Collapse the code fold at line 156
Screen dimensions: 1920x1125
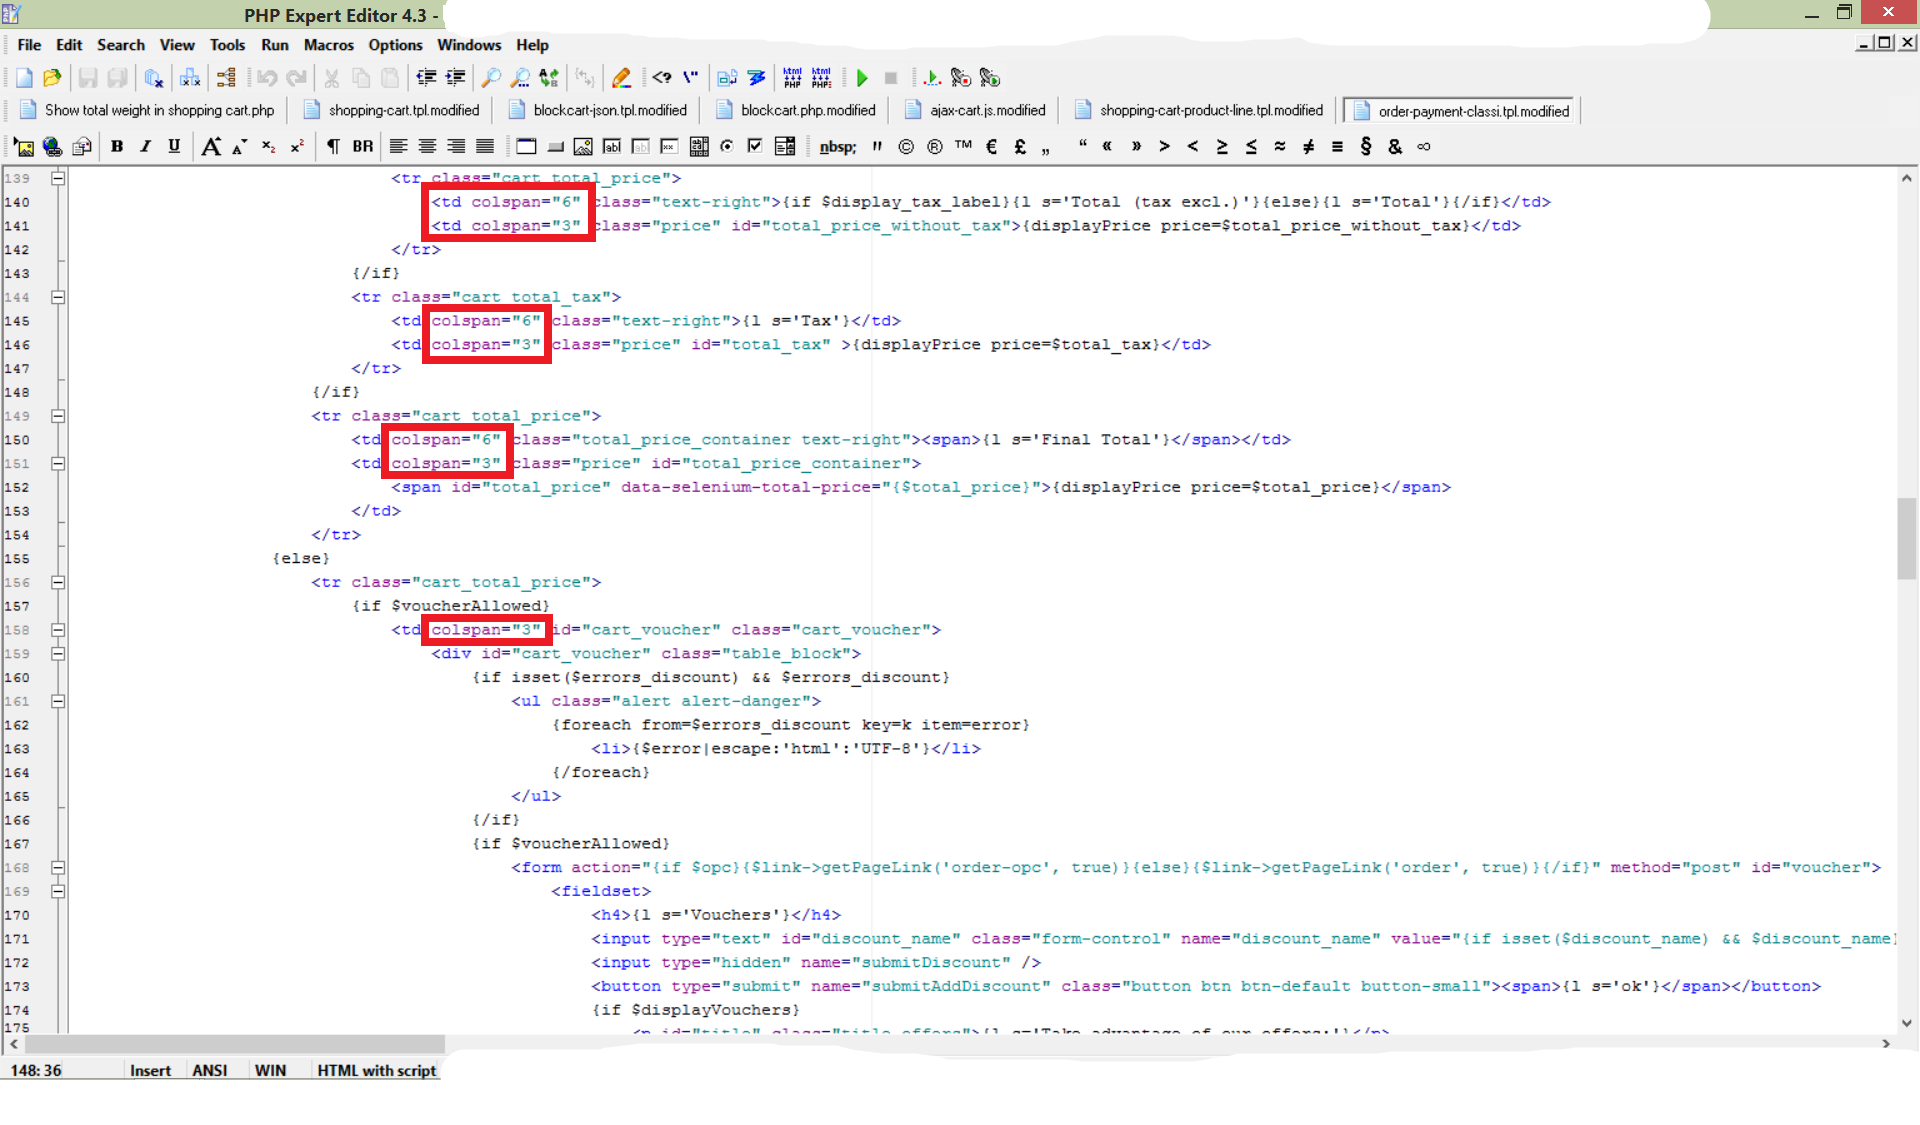58,582
